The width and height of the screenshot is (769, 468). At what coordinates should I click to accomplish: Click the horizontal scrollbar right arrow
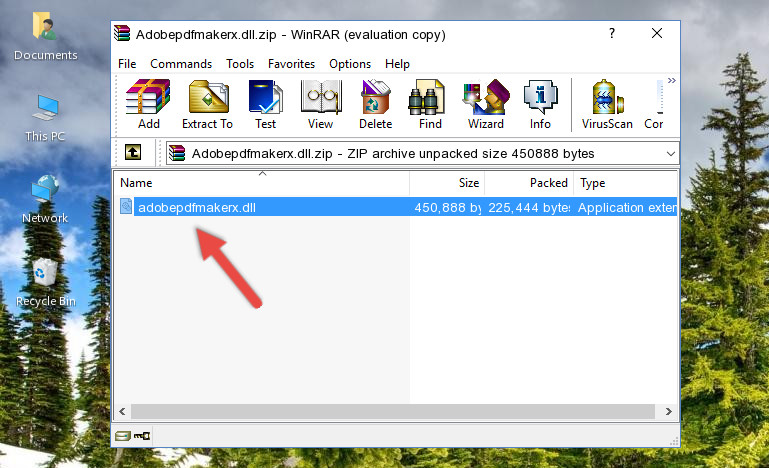[668, 411]
